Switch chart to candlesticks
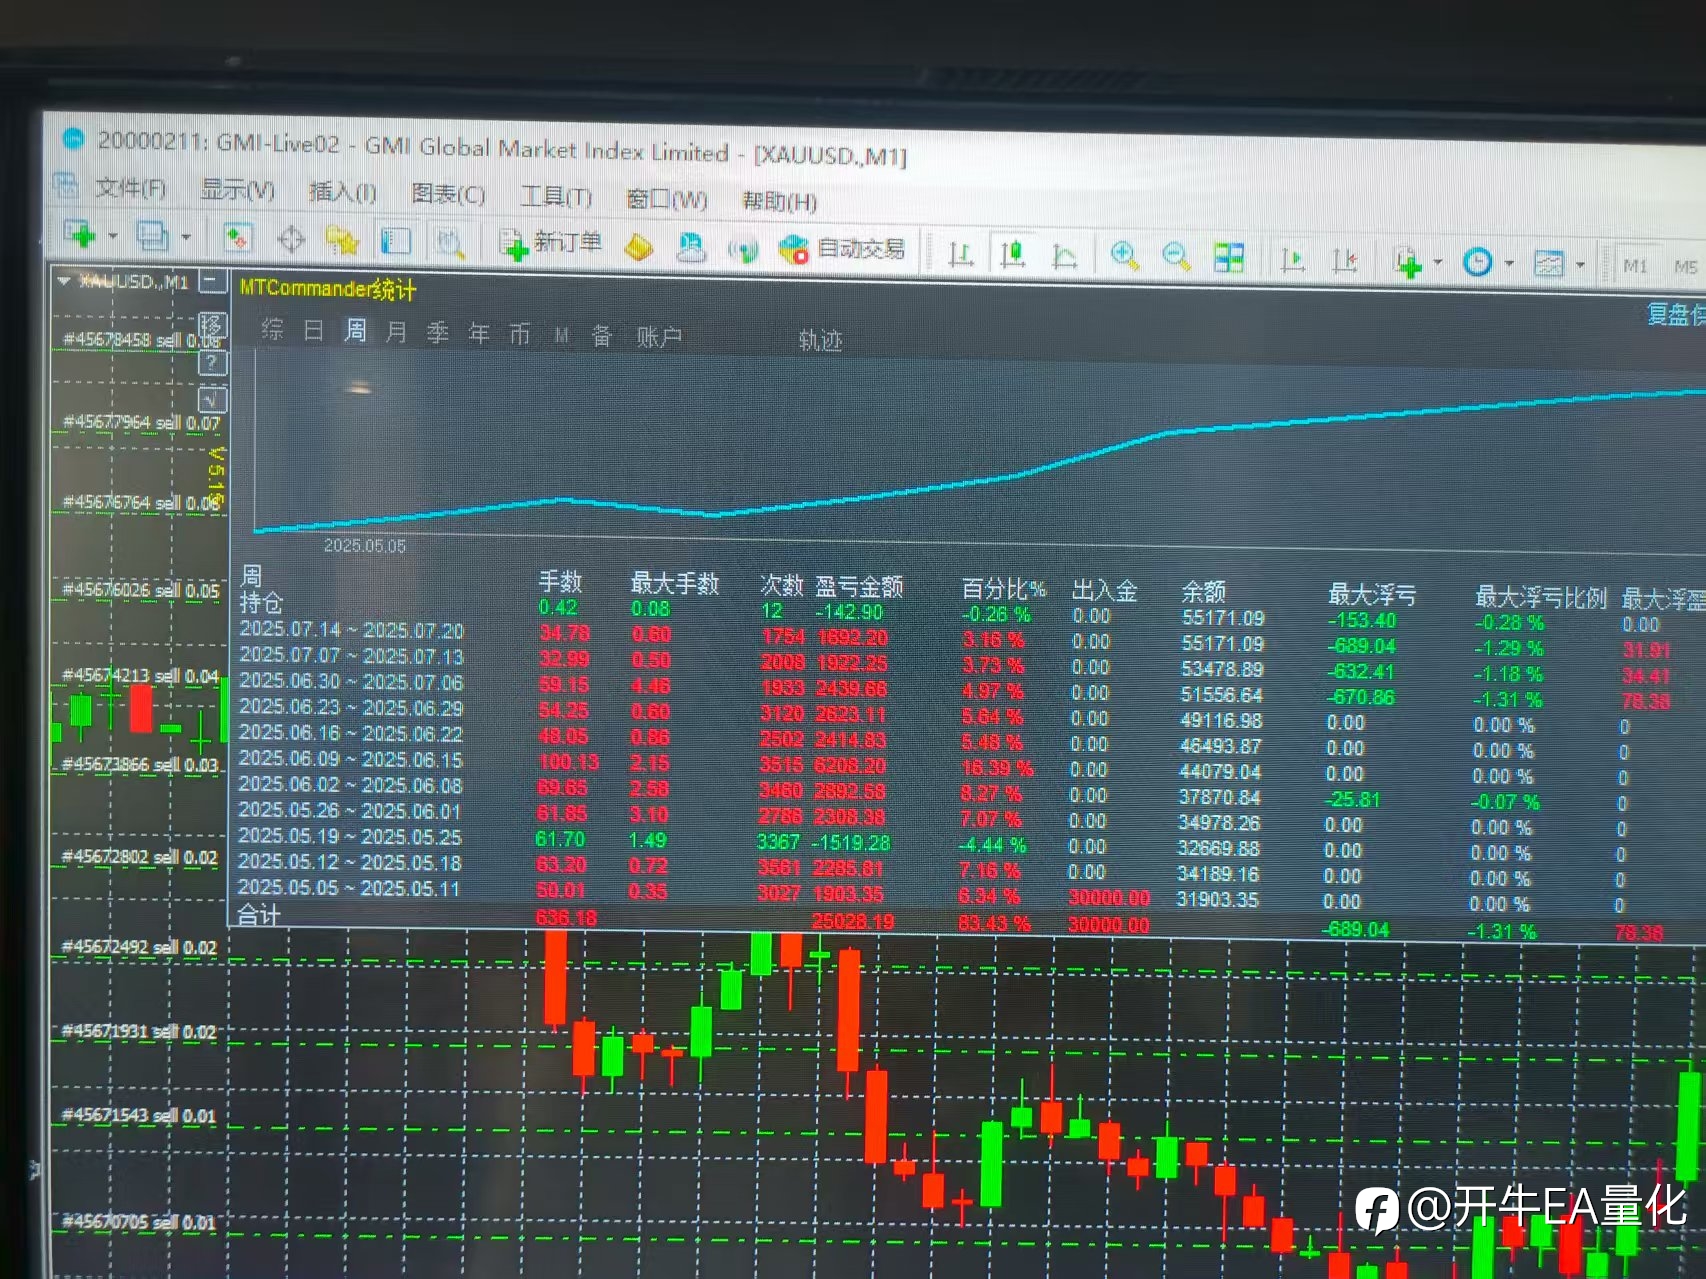 tap(1012, 255)
